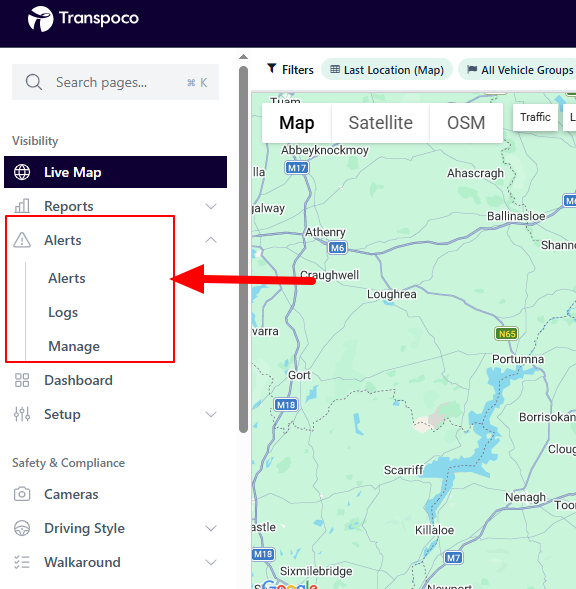Switch map to Satellite view
The width and height of the screenshot is (576, 589).
pyautogui.click(x=380, y=123)
